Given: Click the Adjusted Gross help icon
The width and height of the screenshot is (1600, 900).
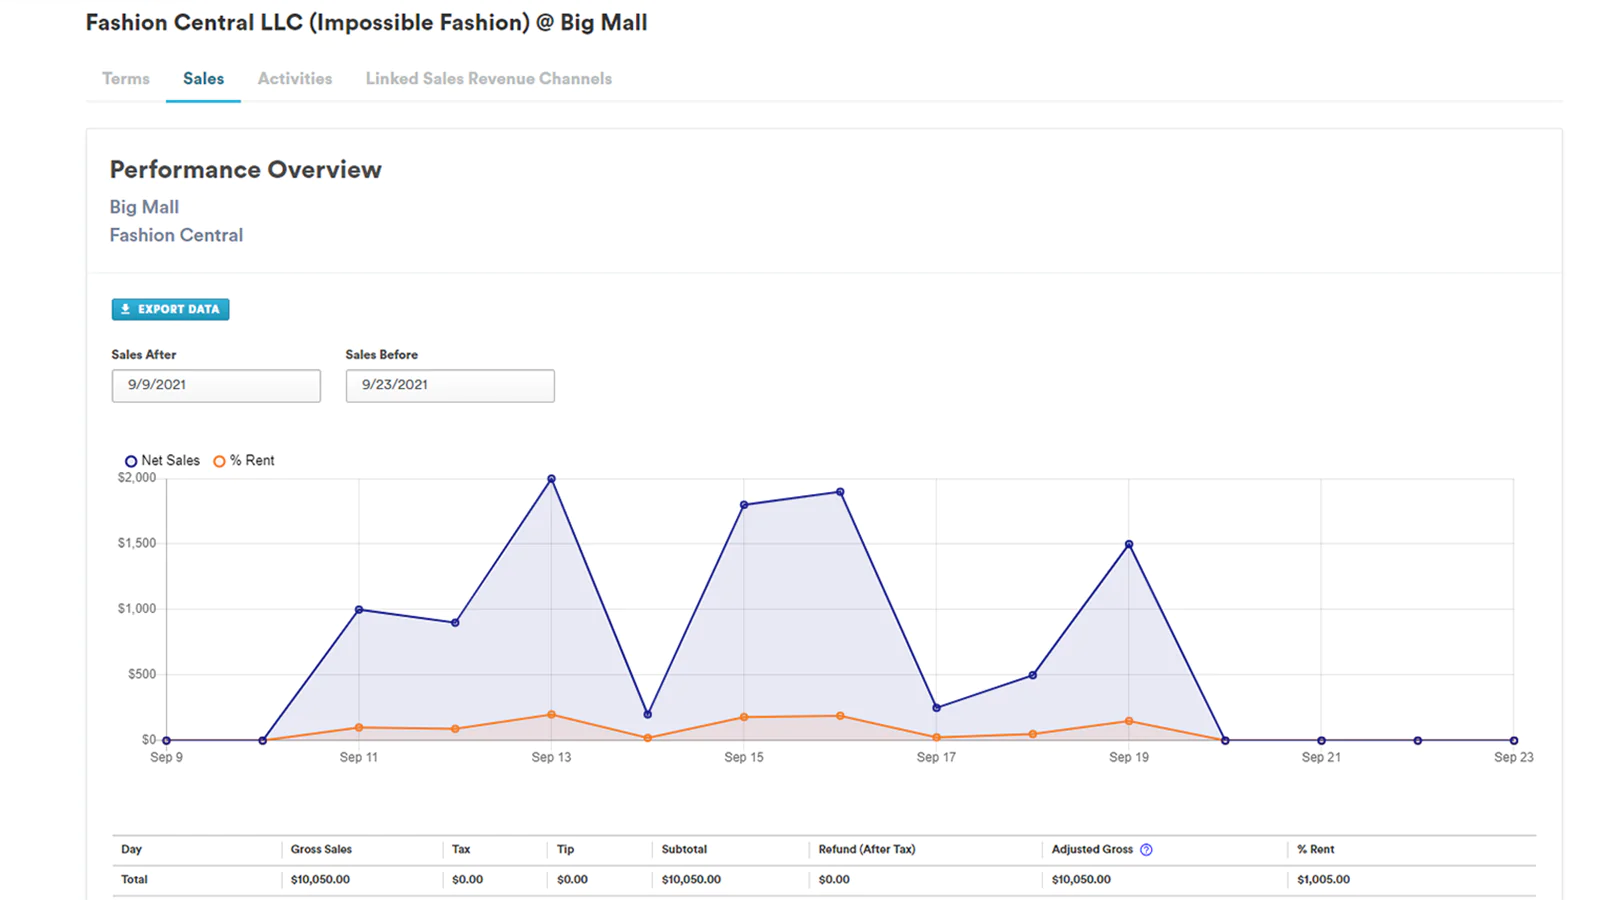Looking at the screenshot, I should [1146, 850].
